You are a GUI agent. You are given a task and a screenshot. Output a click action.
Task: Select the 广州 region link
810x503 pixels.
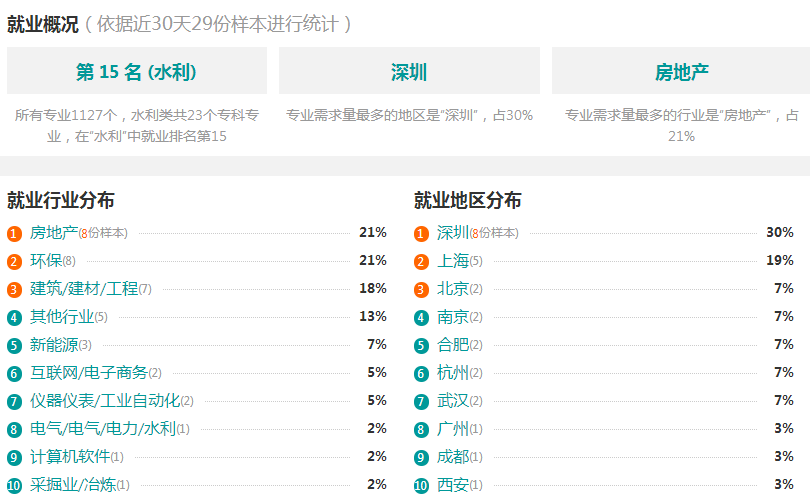click(453, 429)
